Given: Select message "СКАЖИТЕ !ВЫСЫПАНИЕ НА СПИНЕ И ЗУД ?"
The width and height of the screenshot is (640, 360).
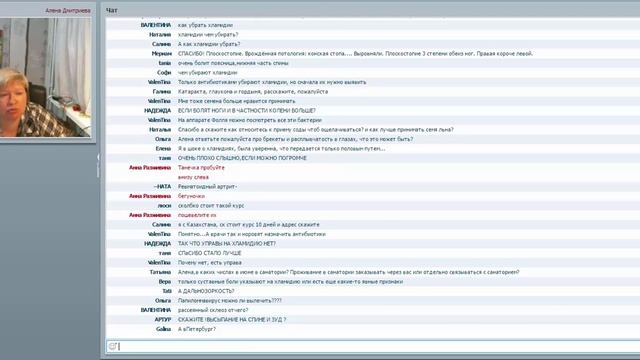Looking at the screenshot, I should (x=232, y=320).
